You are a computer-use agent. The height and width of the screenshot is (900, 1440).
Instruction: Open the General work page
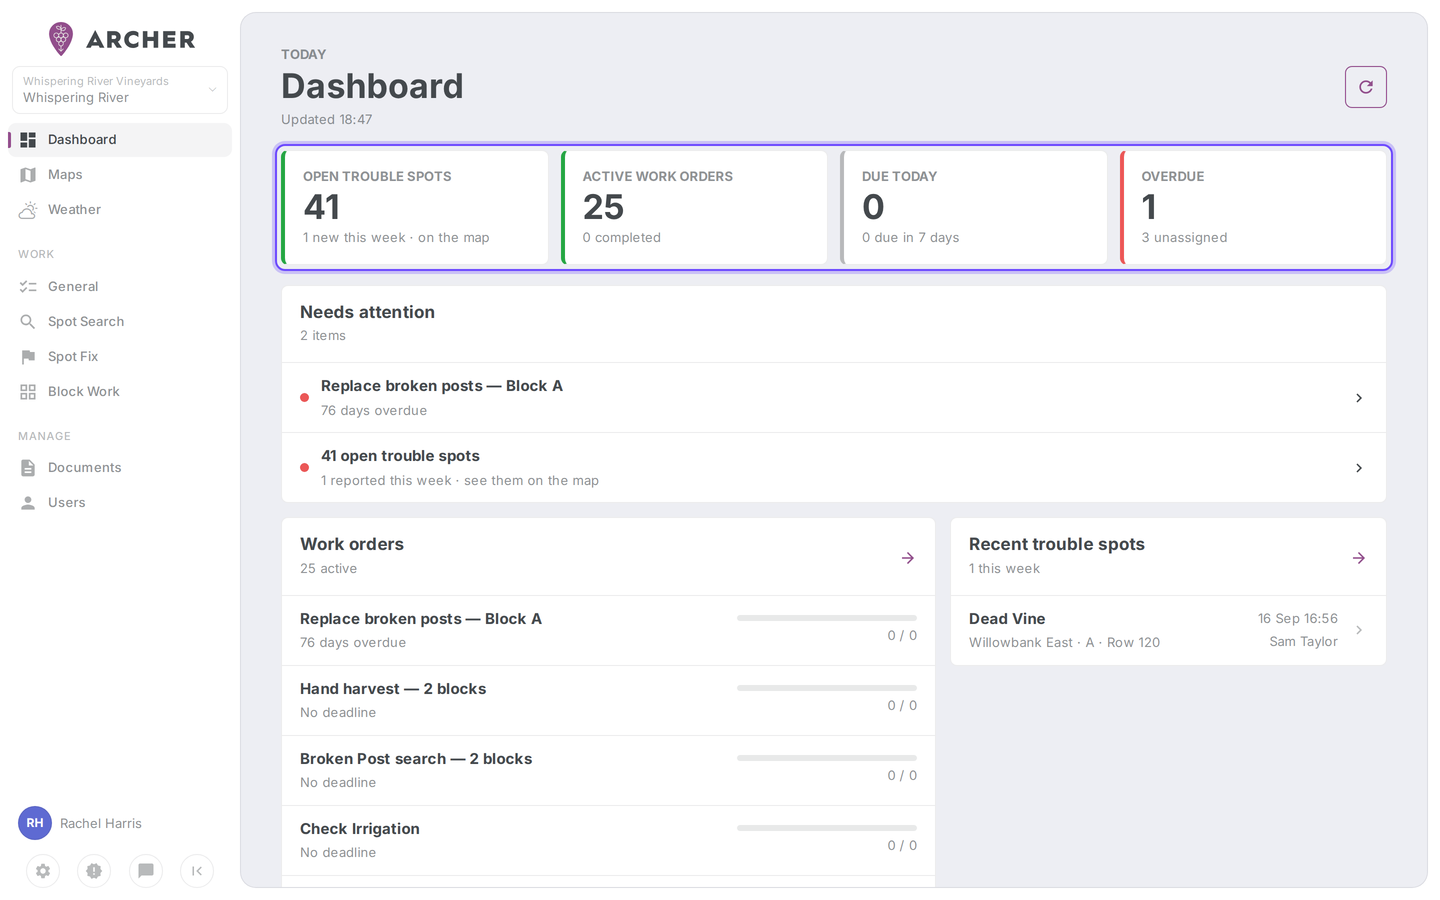120,287
